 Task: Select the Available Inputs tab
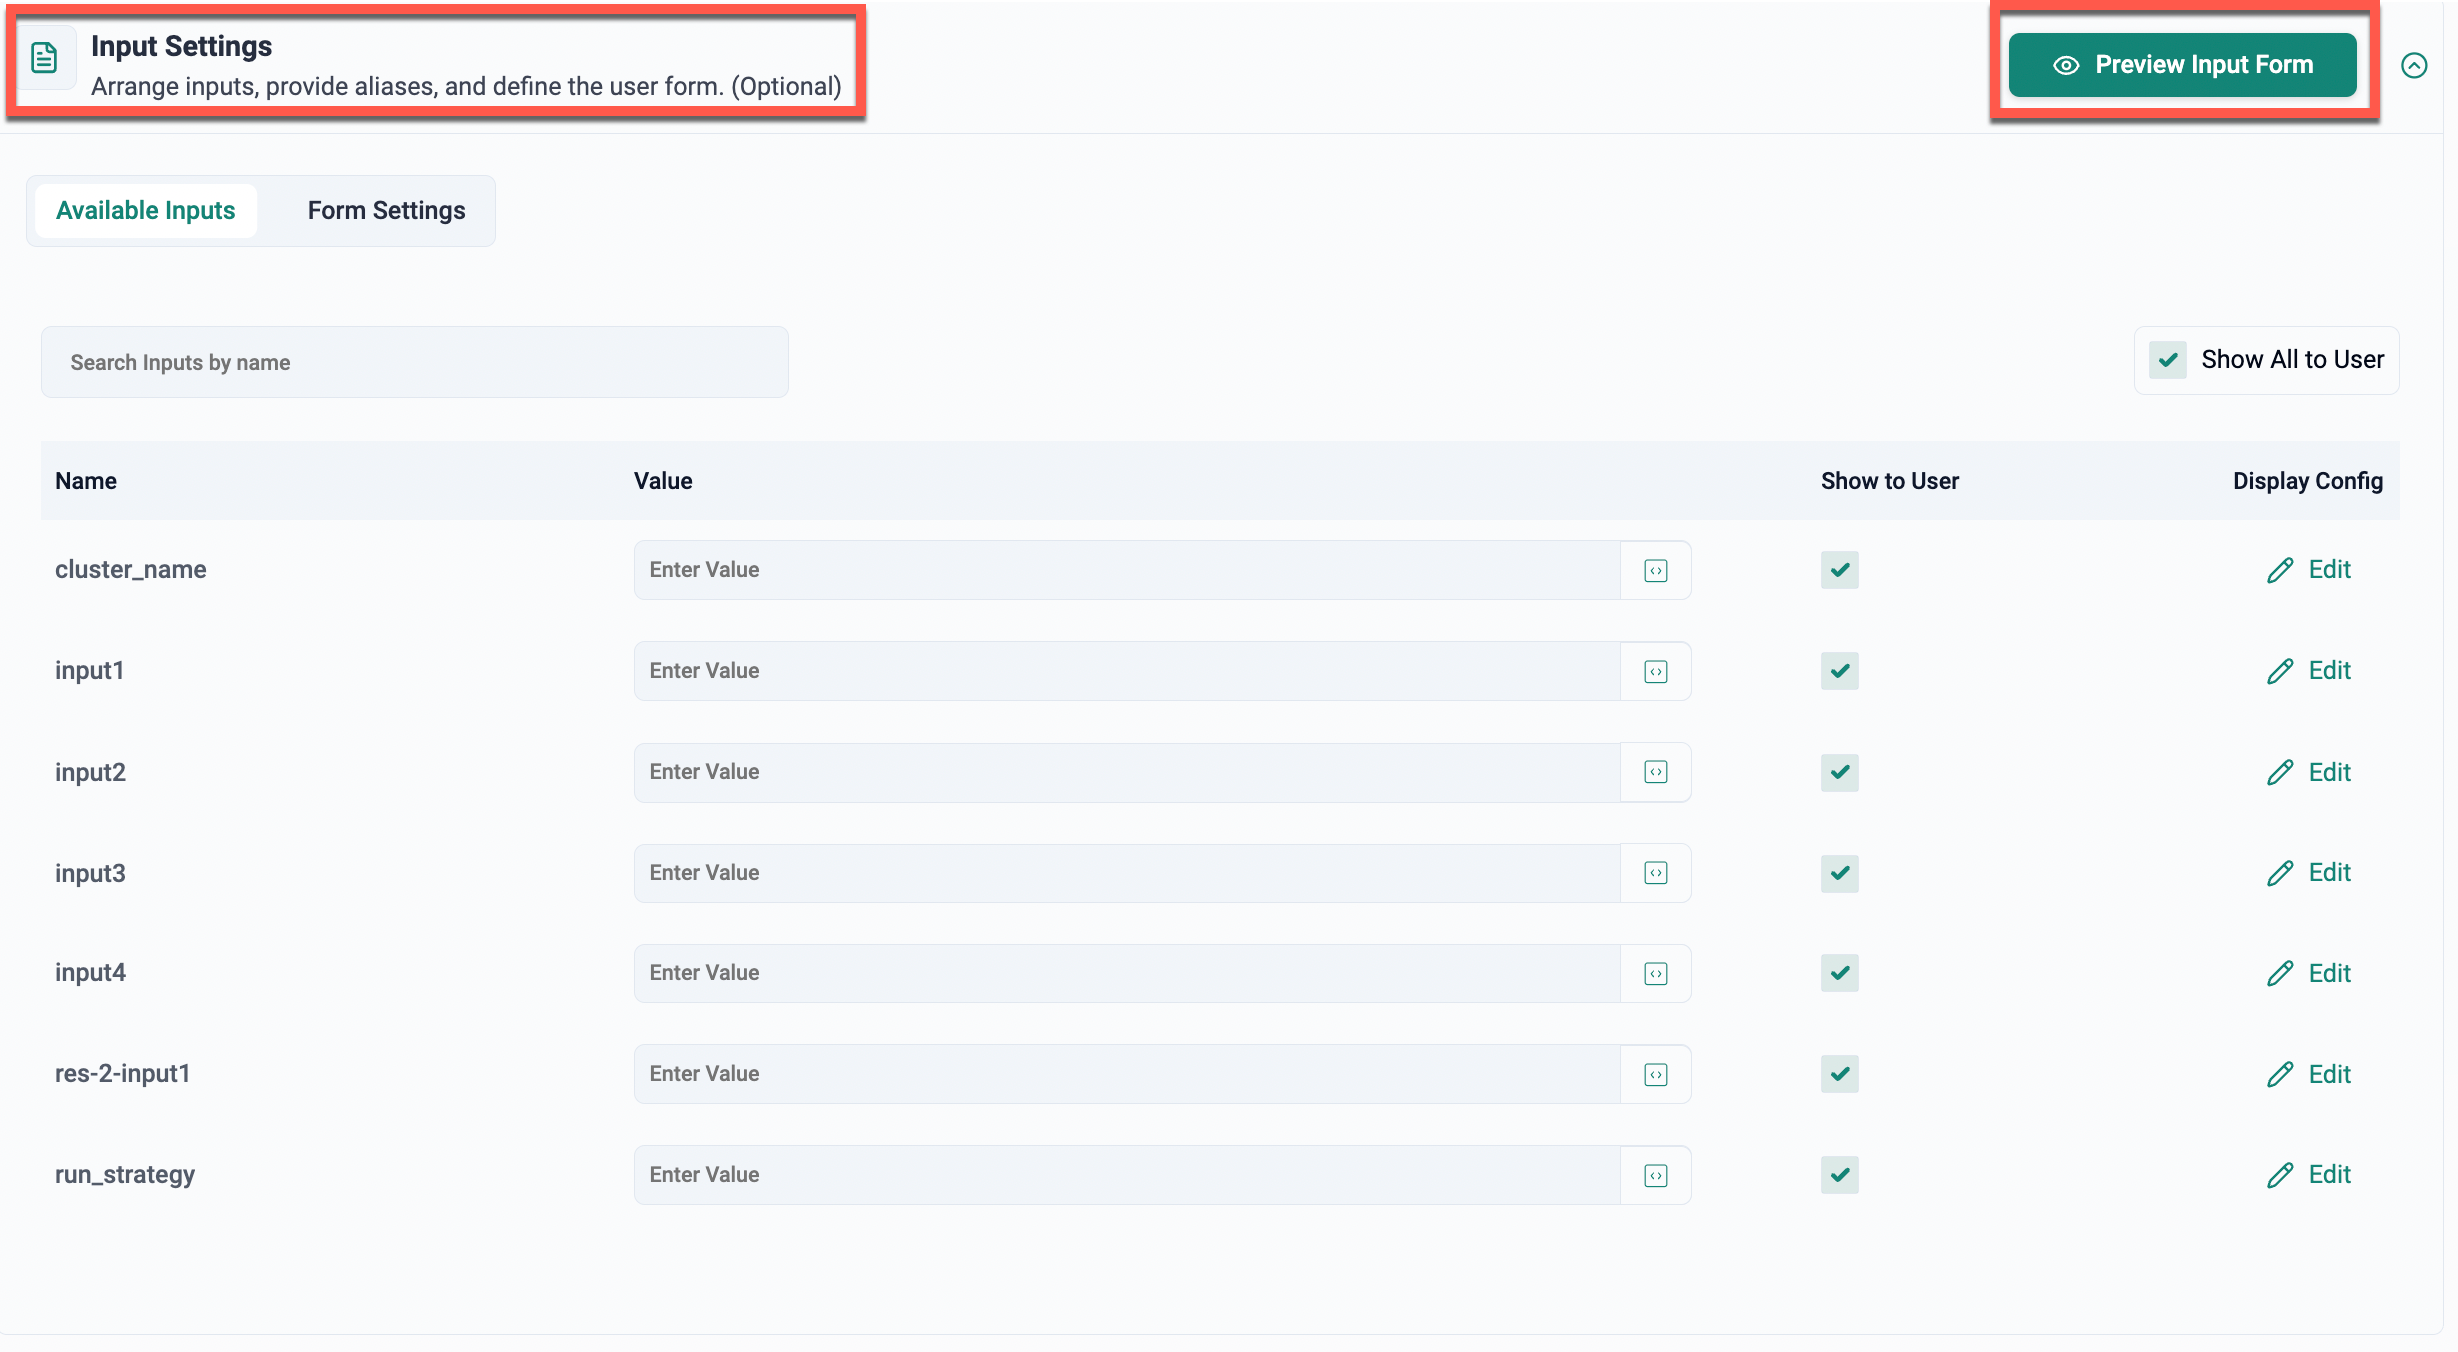146,211
